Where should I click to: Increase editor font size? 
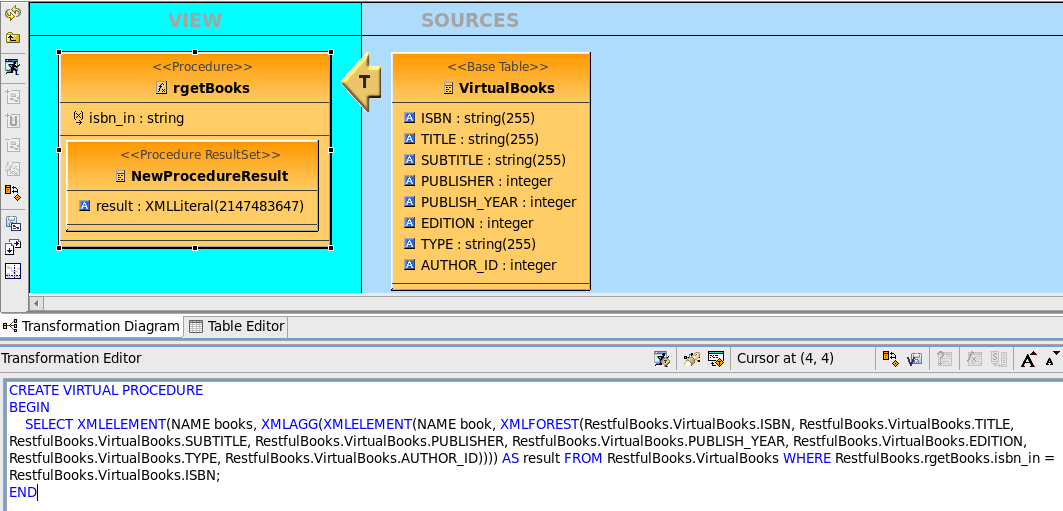[1029, 359]
